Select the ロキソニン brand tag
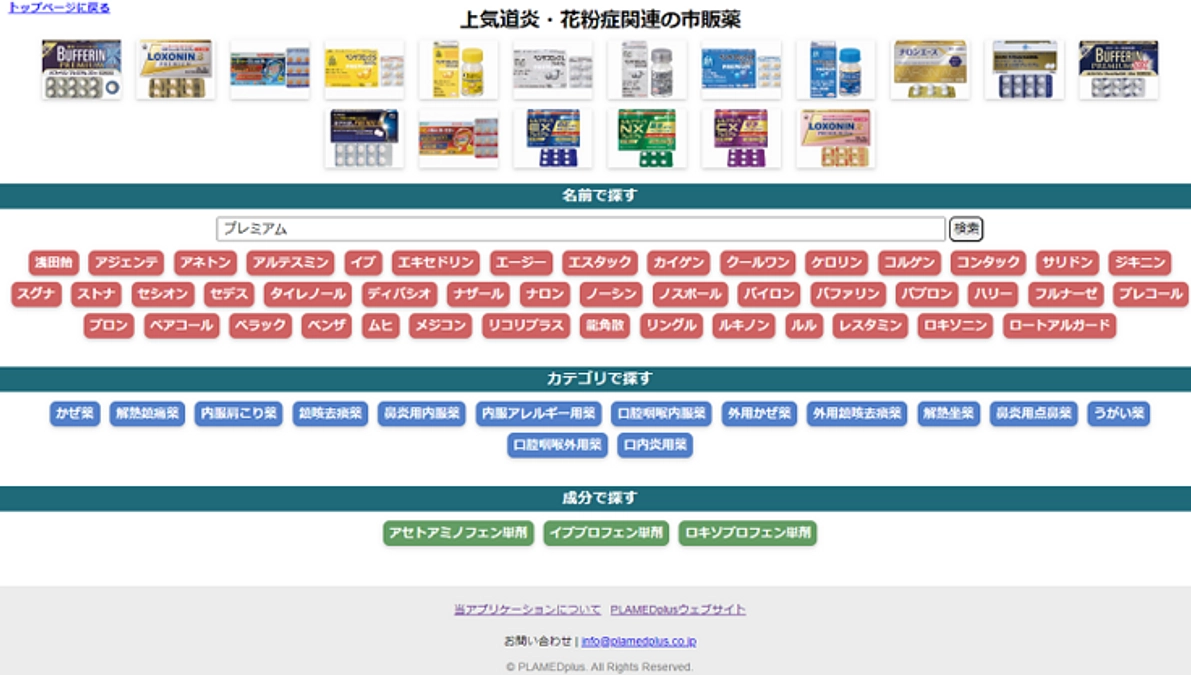 (956, 325)
